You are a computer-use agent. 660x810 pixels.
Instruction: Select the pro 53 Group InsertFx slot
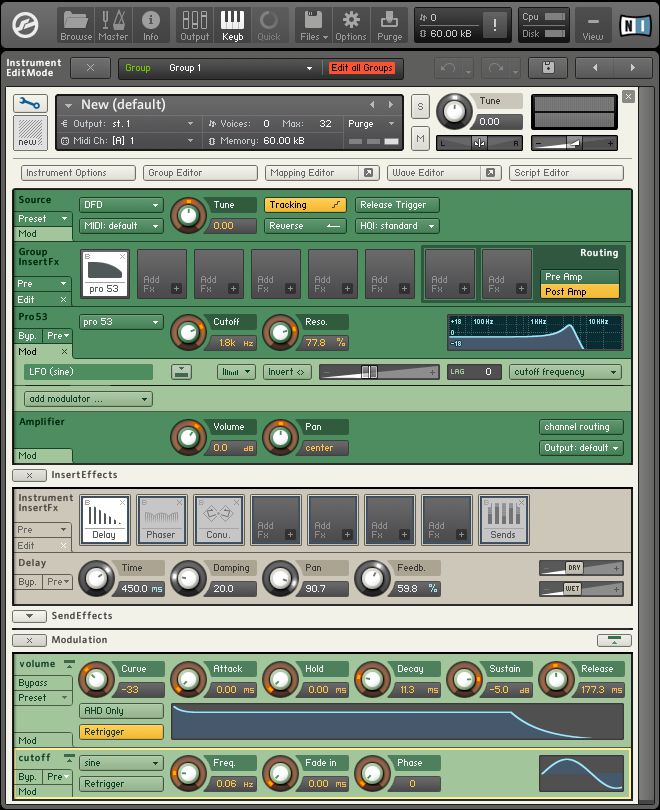click(x=105, y=274)
